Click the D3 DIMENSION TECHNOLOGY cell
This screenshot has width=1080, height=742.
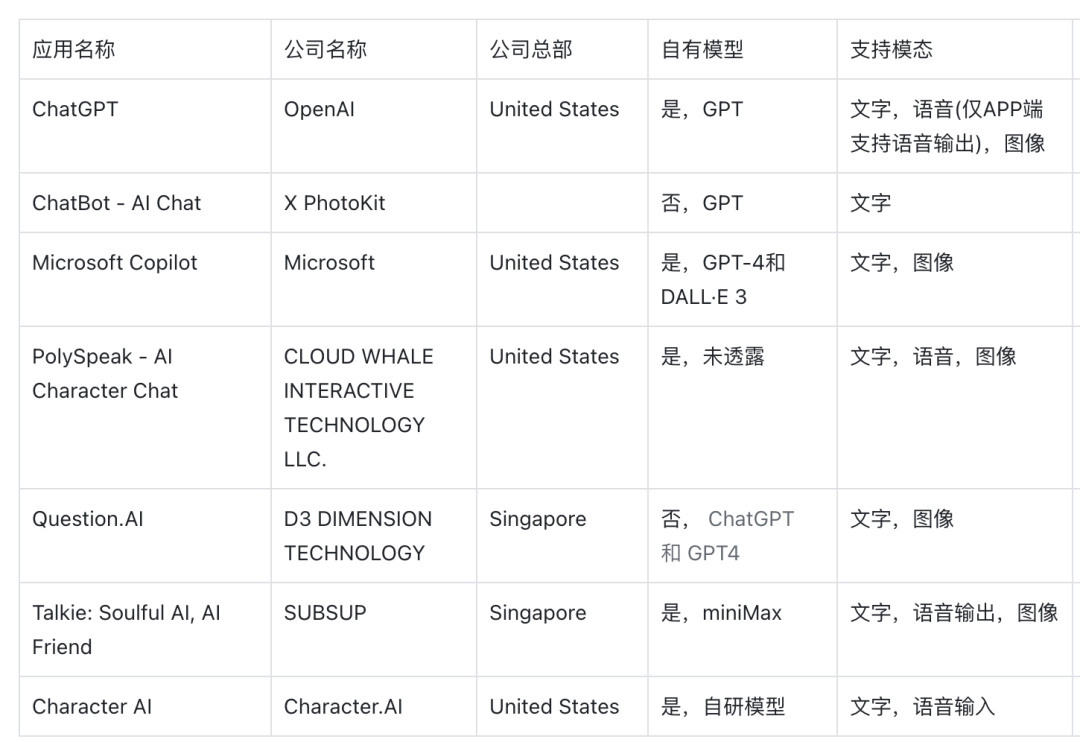pos(373,535)
